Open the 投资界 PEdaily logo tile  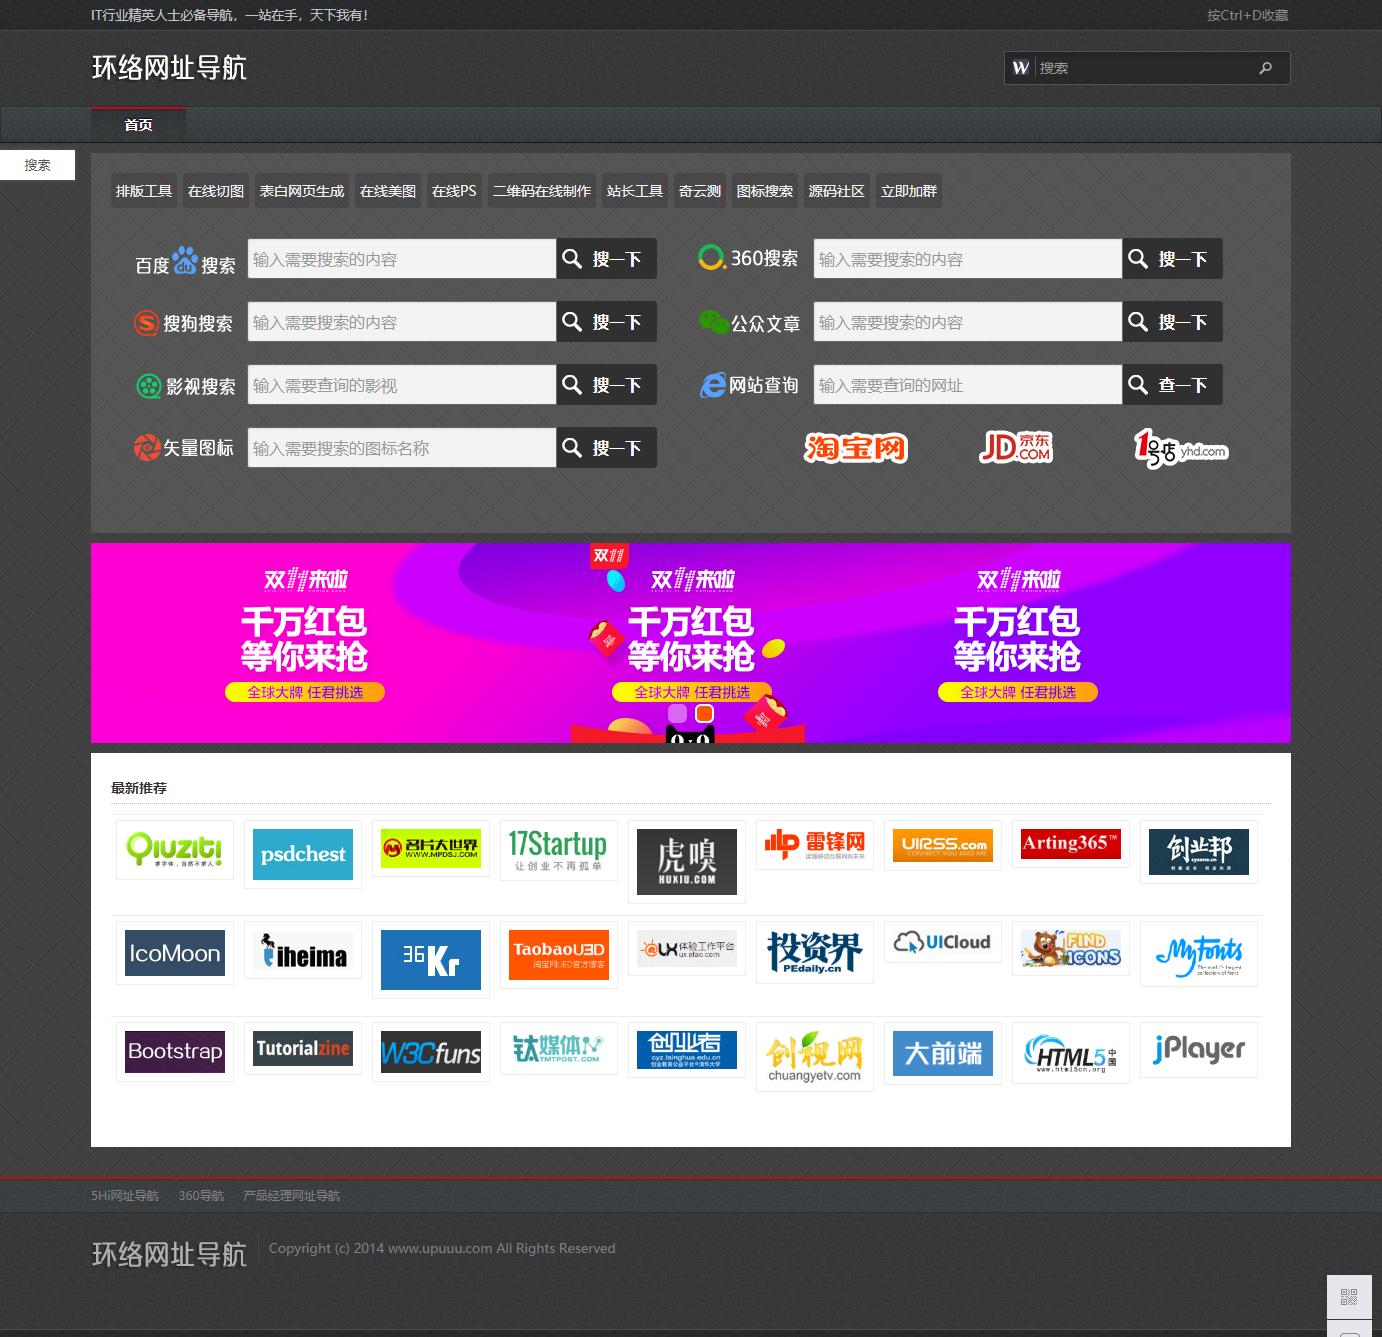[815, 952]
